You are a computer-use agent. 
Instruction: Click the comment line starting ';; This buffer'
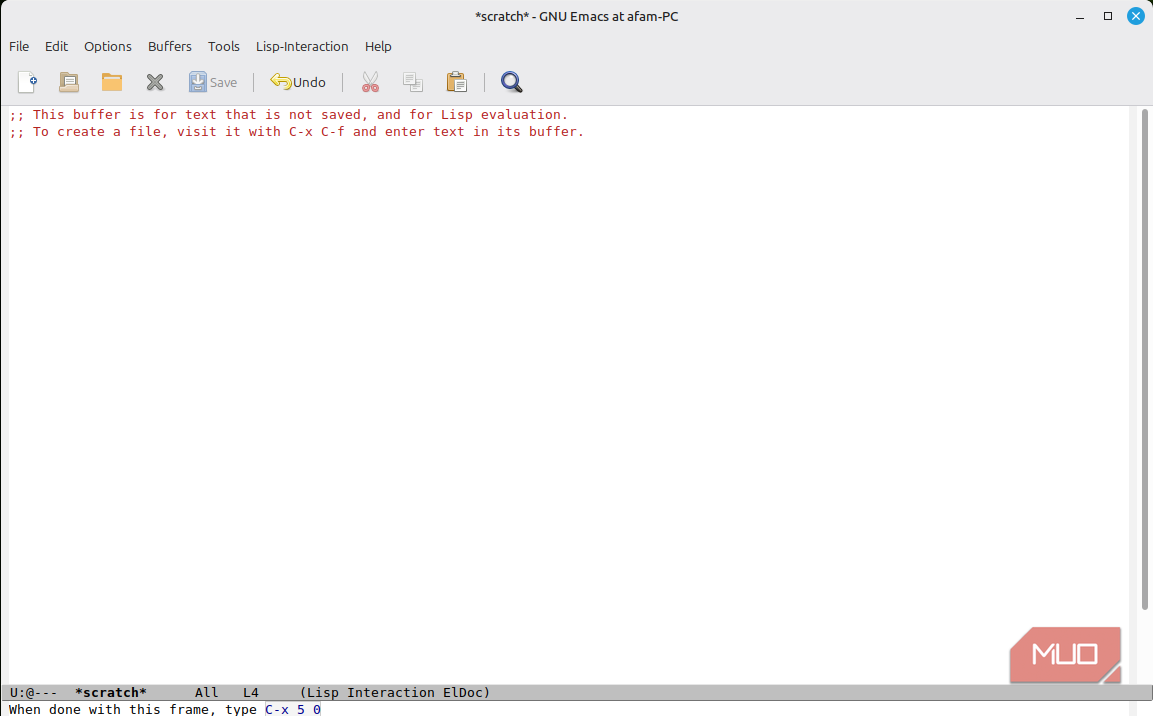288,115
